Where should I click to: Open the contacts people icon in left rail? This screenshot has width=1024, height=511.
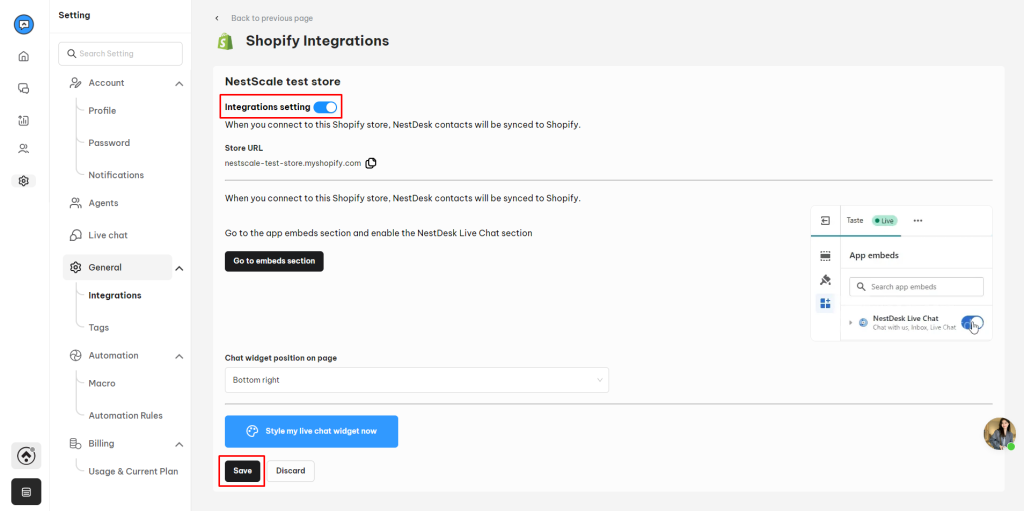coord(24,149)
